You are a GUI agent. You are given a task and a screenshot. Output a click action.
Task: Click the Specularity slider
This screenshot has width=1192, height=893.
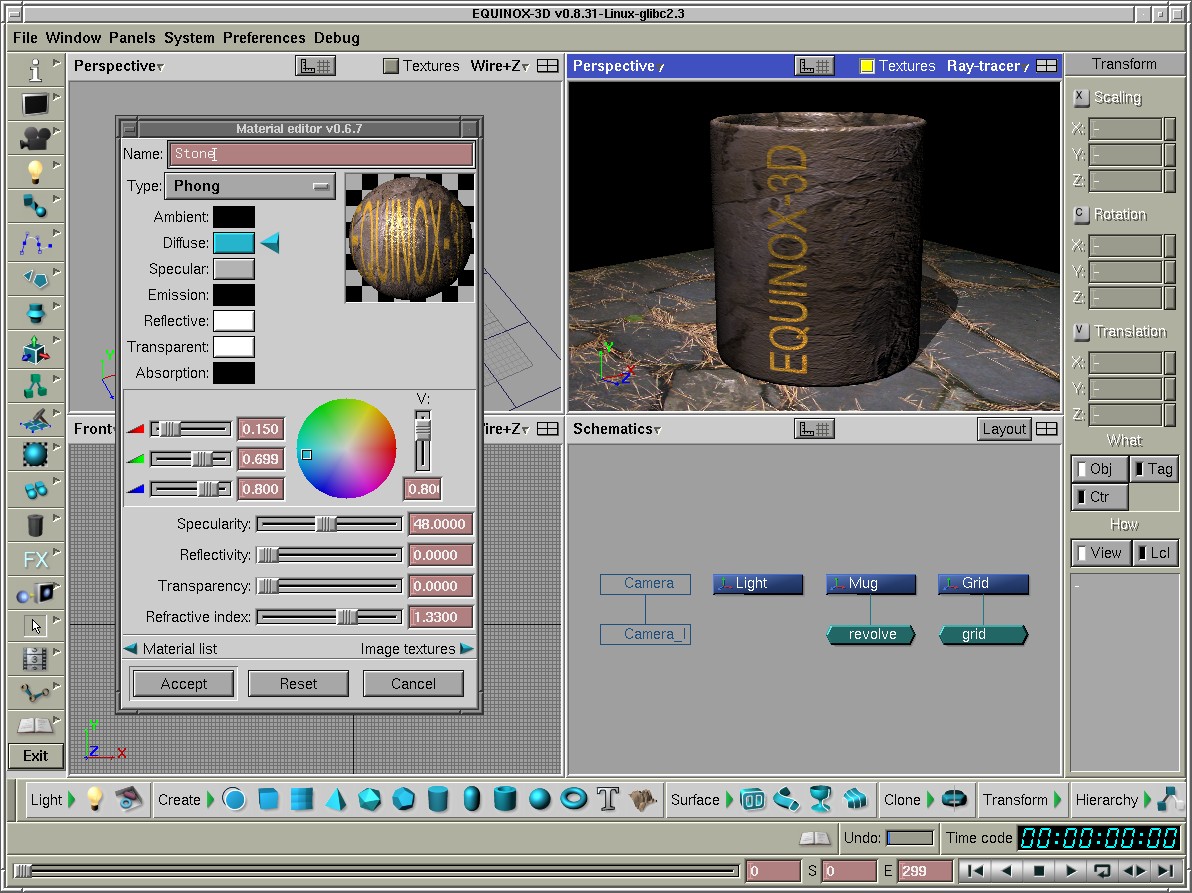(x=329, y=524)
